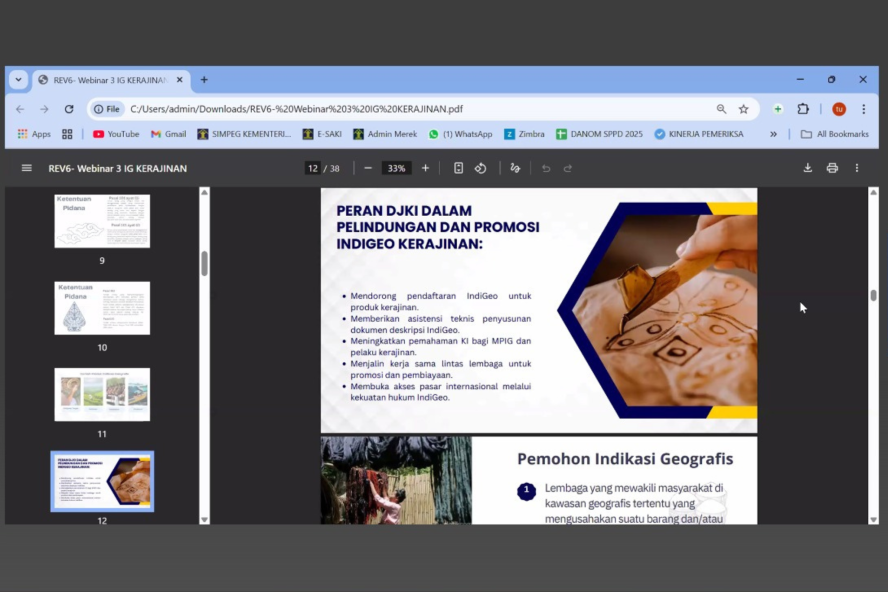Image resolution: width=888 pixels, height=592 pixels.
Task: Open the Admin Merek bookmark
Action: (386, 134)
